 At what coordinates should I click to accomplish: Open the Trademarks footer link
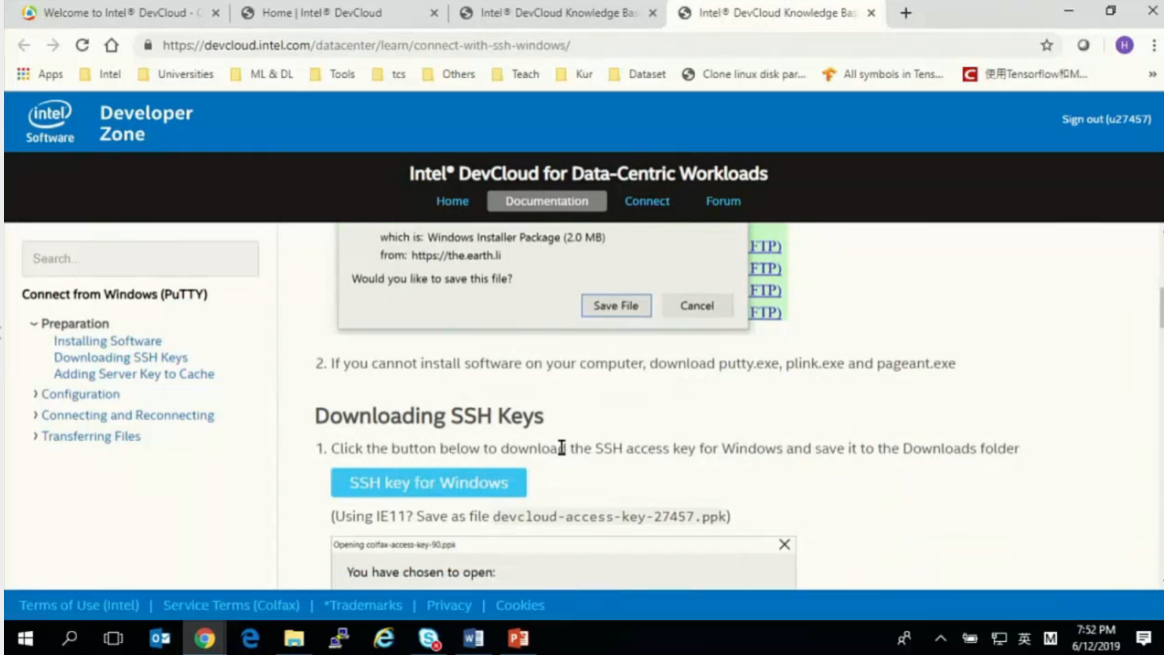[363, 605]
